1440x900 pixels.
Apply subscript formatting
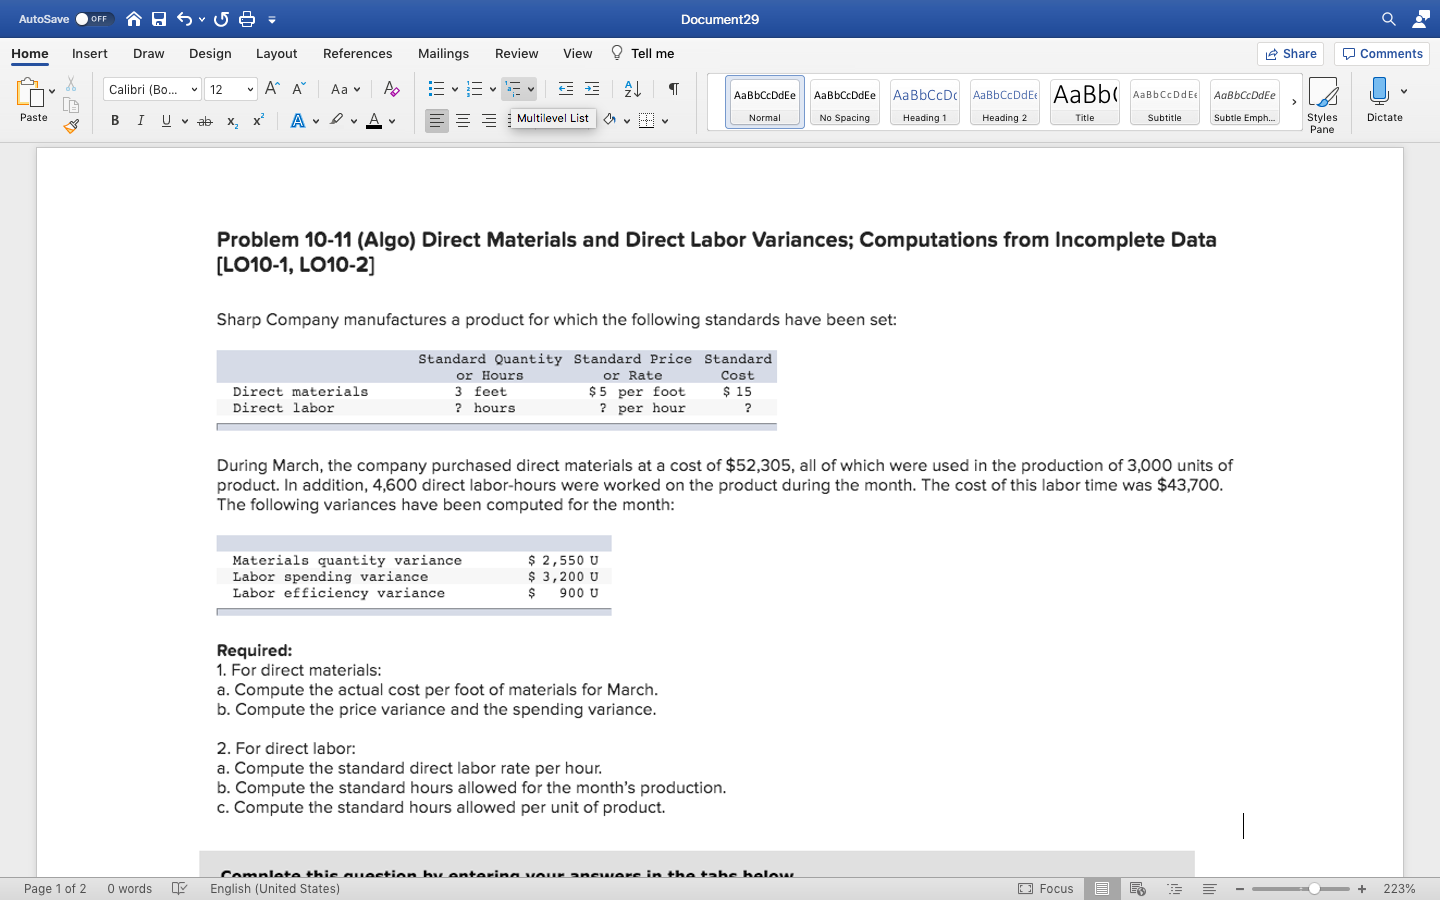232,121
